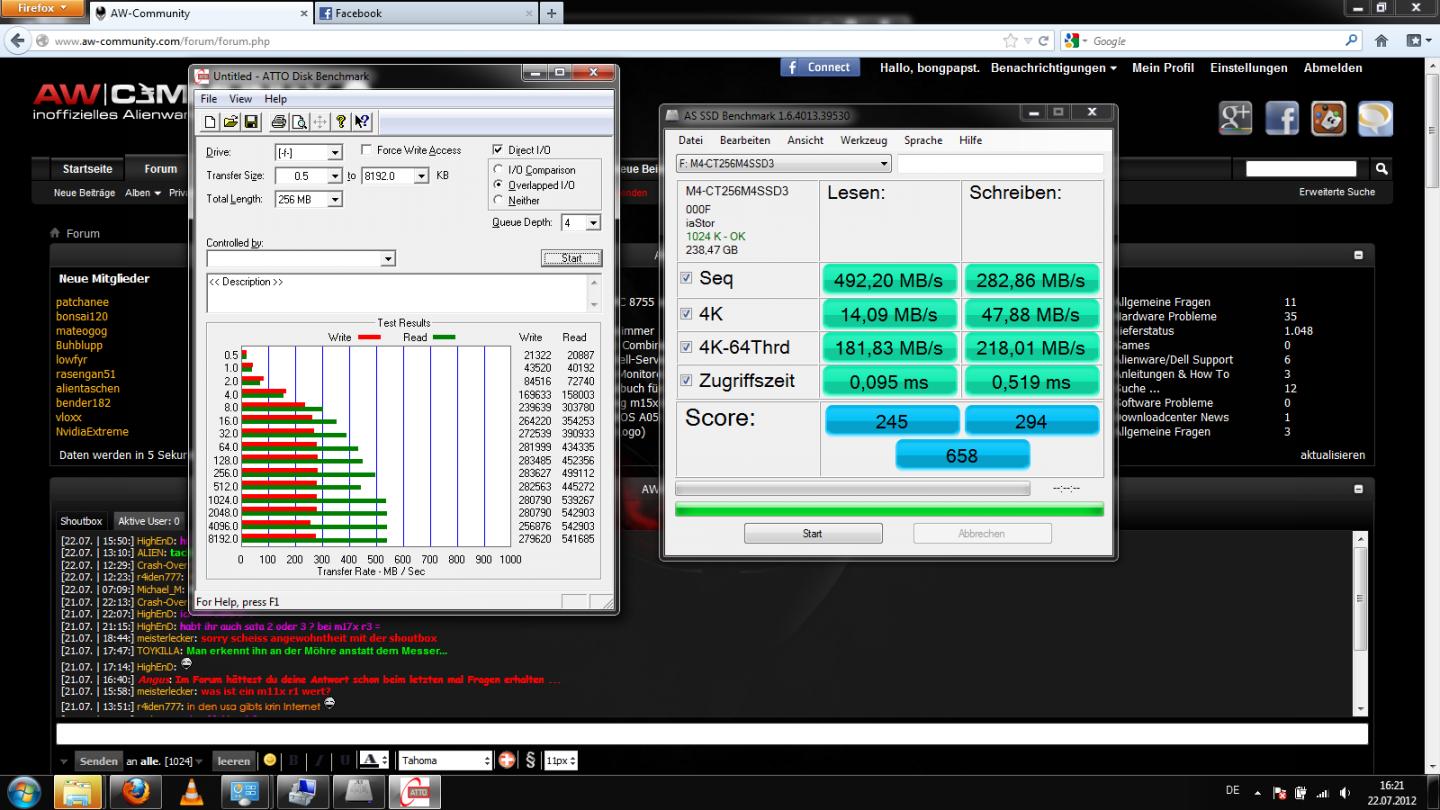1440x810 pixels.
Task: Click the Print icon in ATTO toolbar
Action: [x=279, y=122]
